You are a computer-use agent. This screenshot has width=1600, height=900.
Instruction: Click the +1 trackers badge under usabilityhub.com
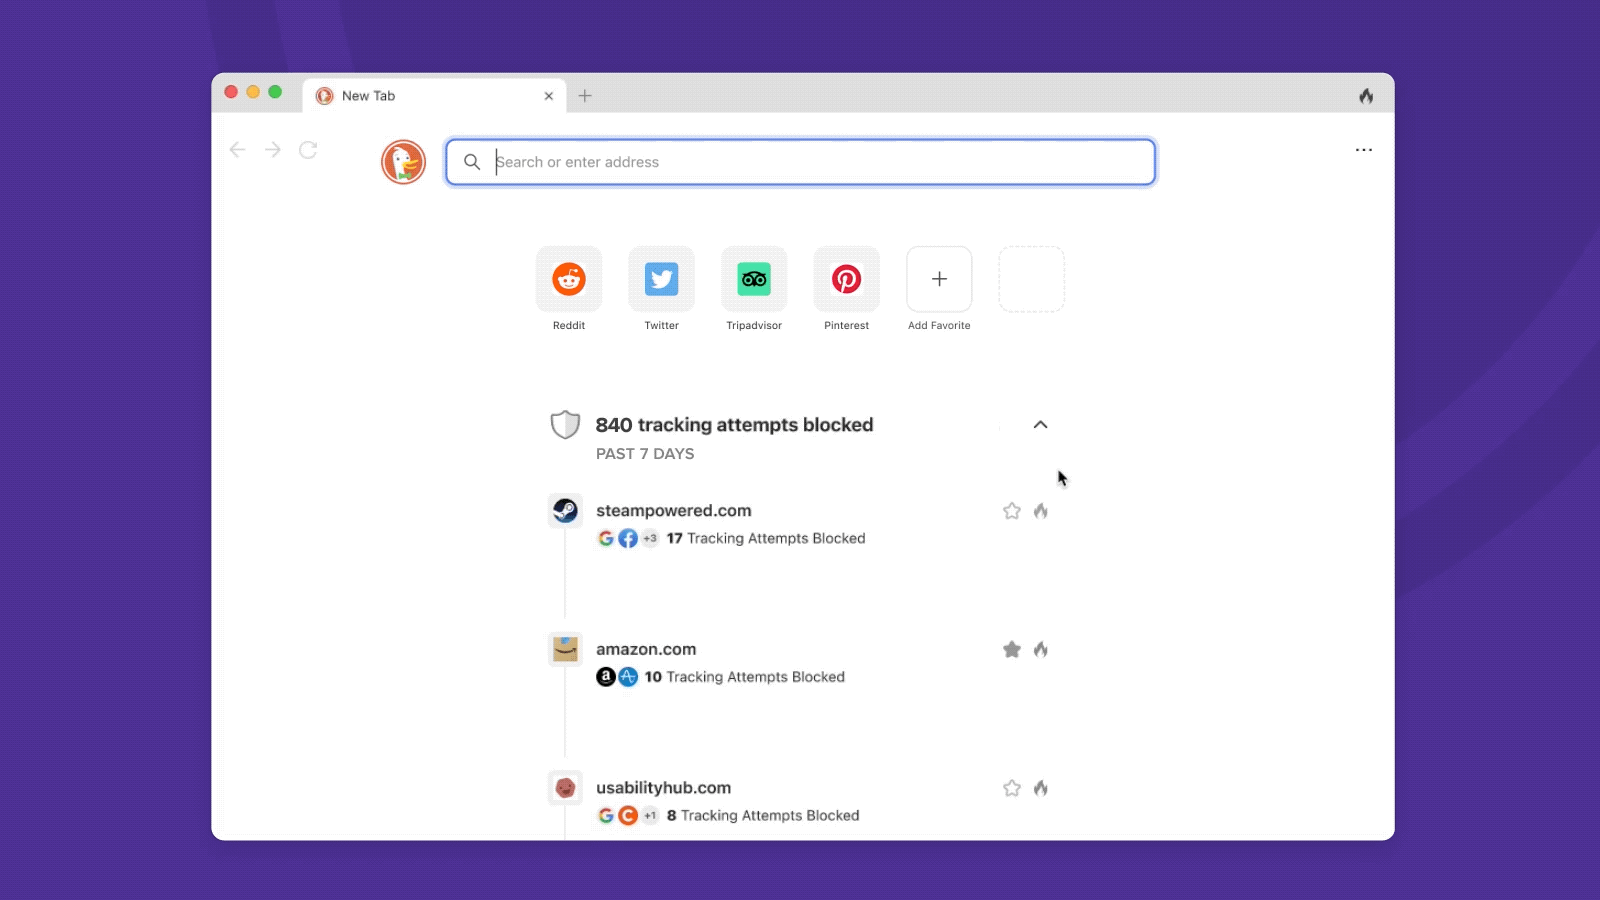[x=650, y=815]
